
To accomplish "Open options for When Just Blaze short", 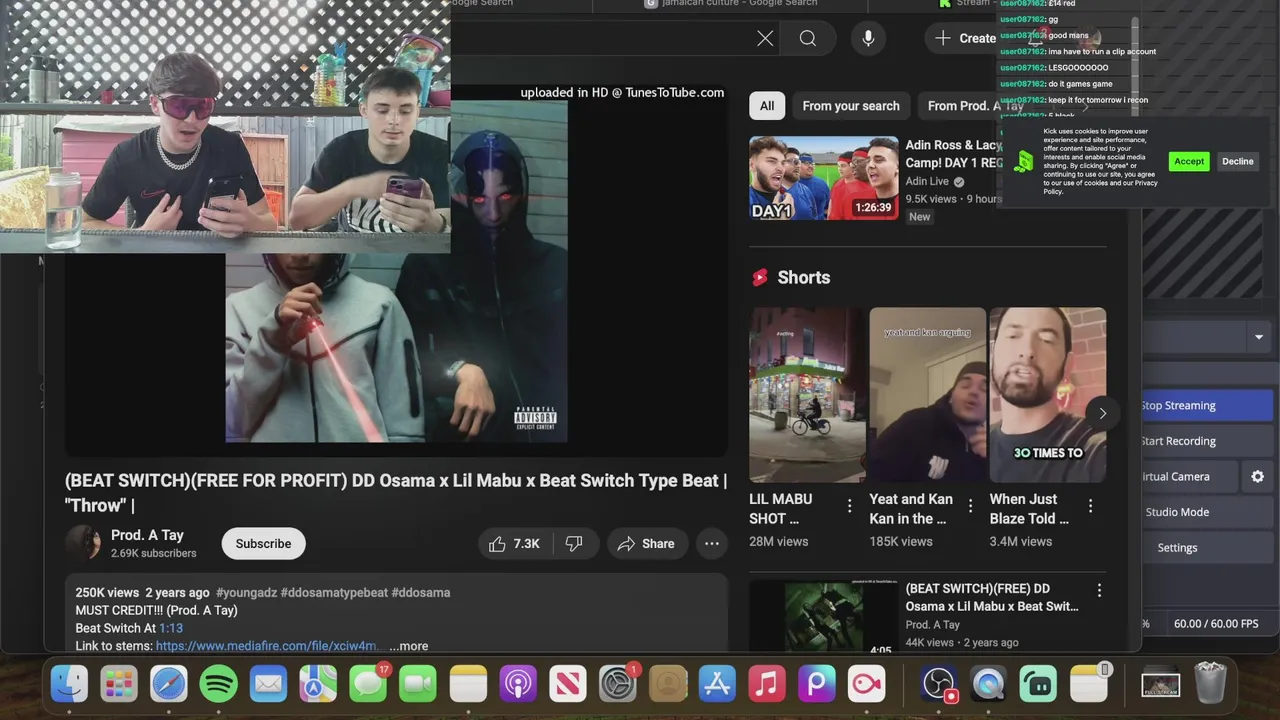I will tap(1090, 506).
